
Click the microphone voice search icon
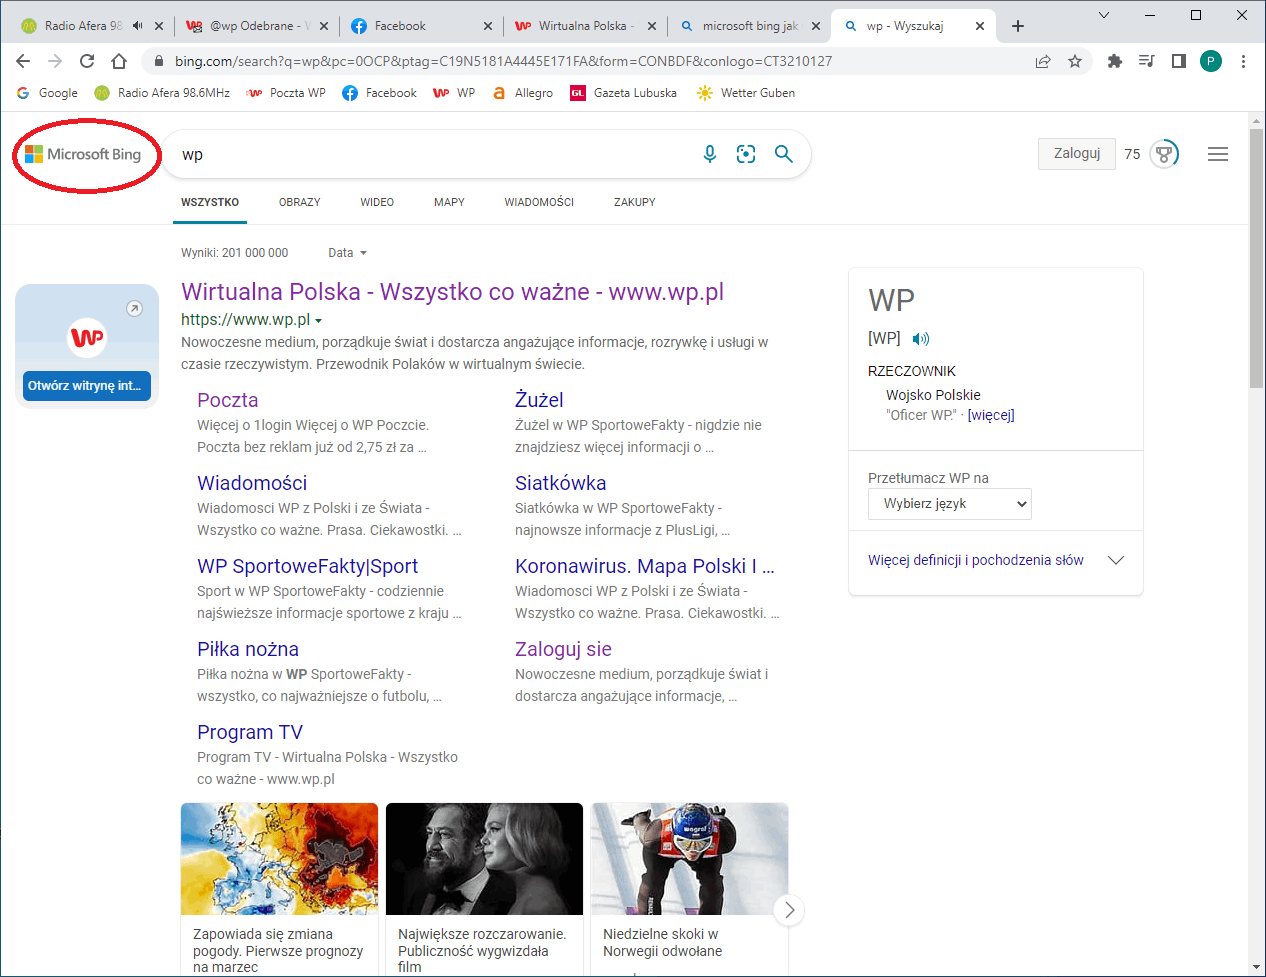[x=710, y=154]
